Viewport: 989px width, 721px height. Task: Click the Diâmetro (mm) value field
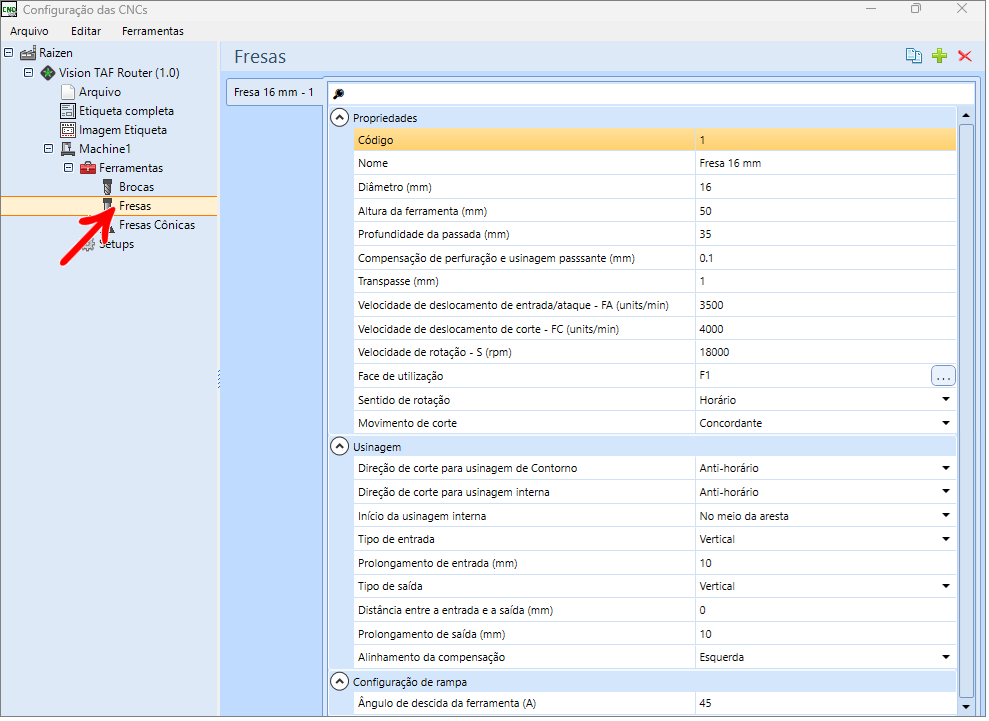(825, 187)
